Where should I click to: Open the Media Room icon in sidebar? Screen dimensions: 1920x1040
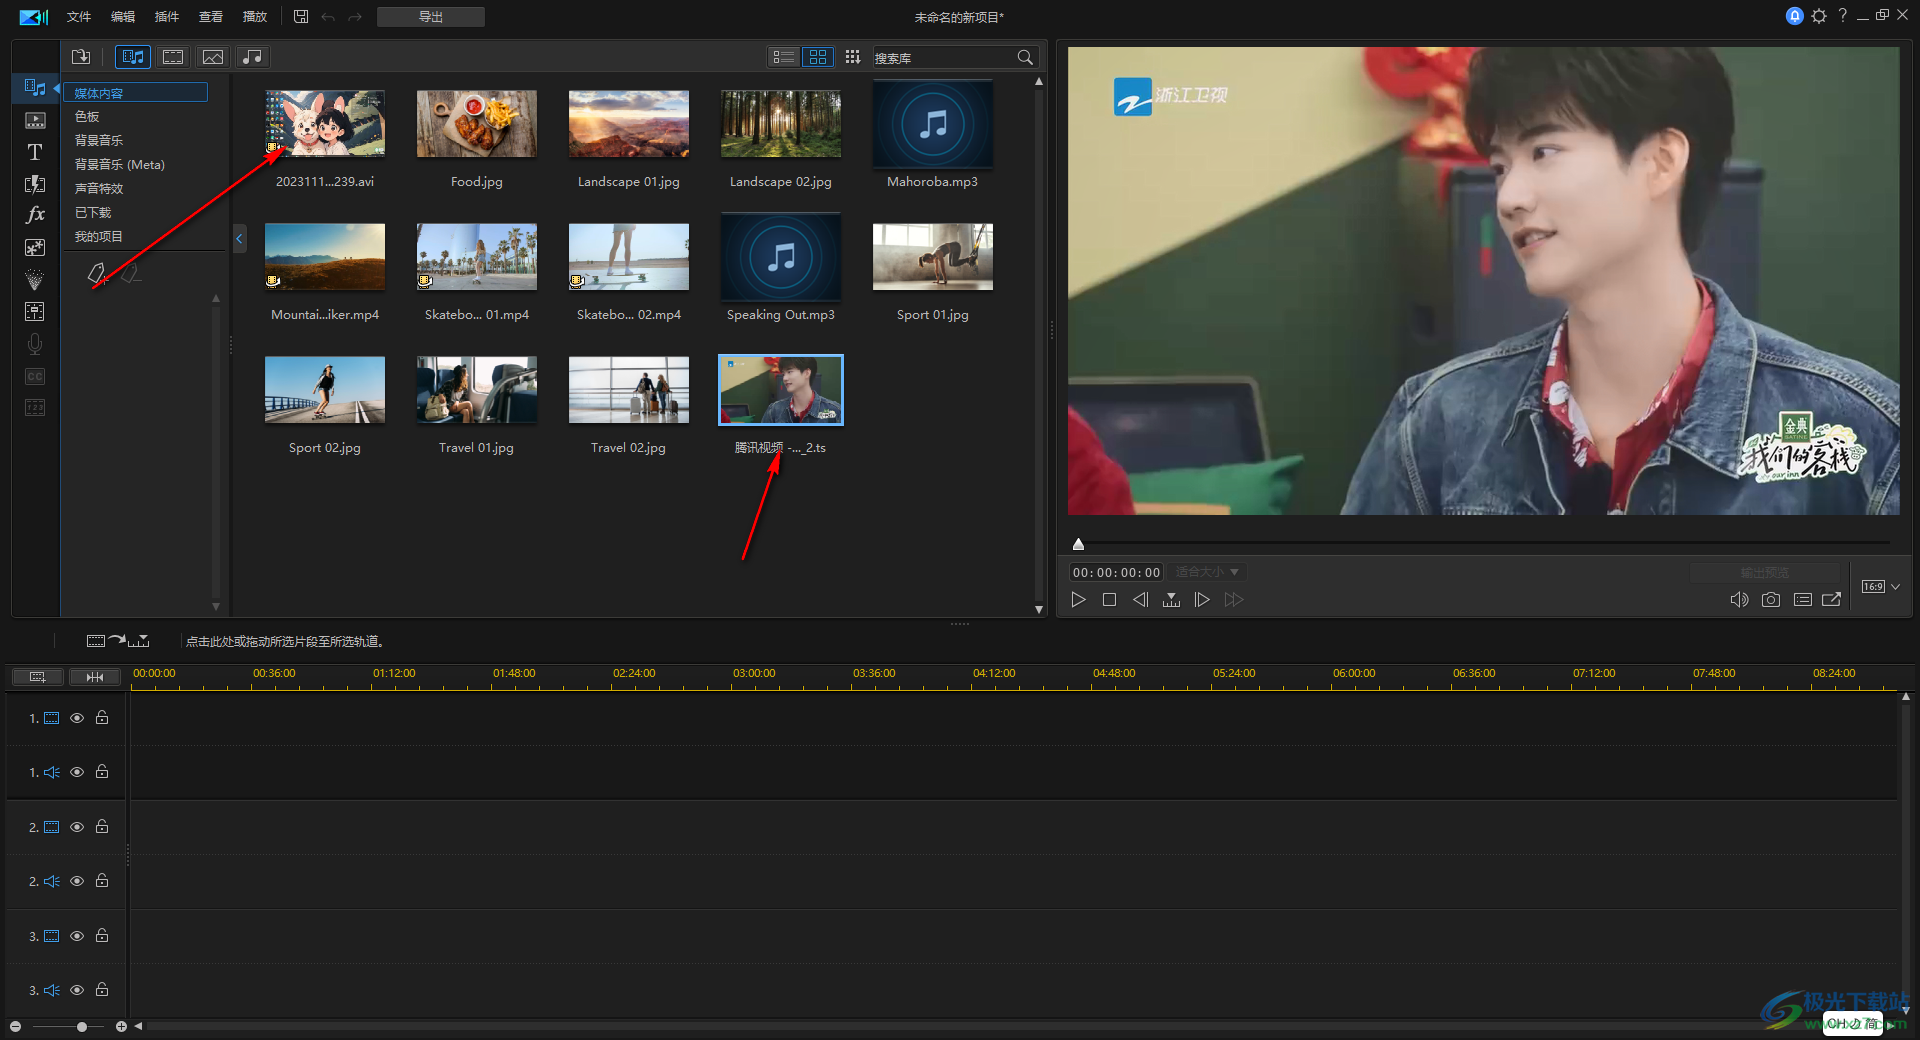pyautogui.click(x=35, y=88)
